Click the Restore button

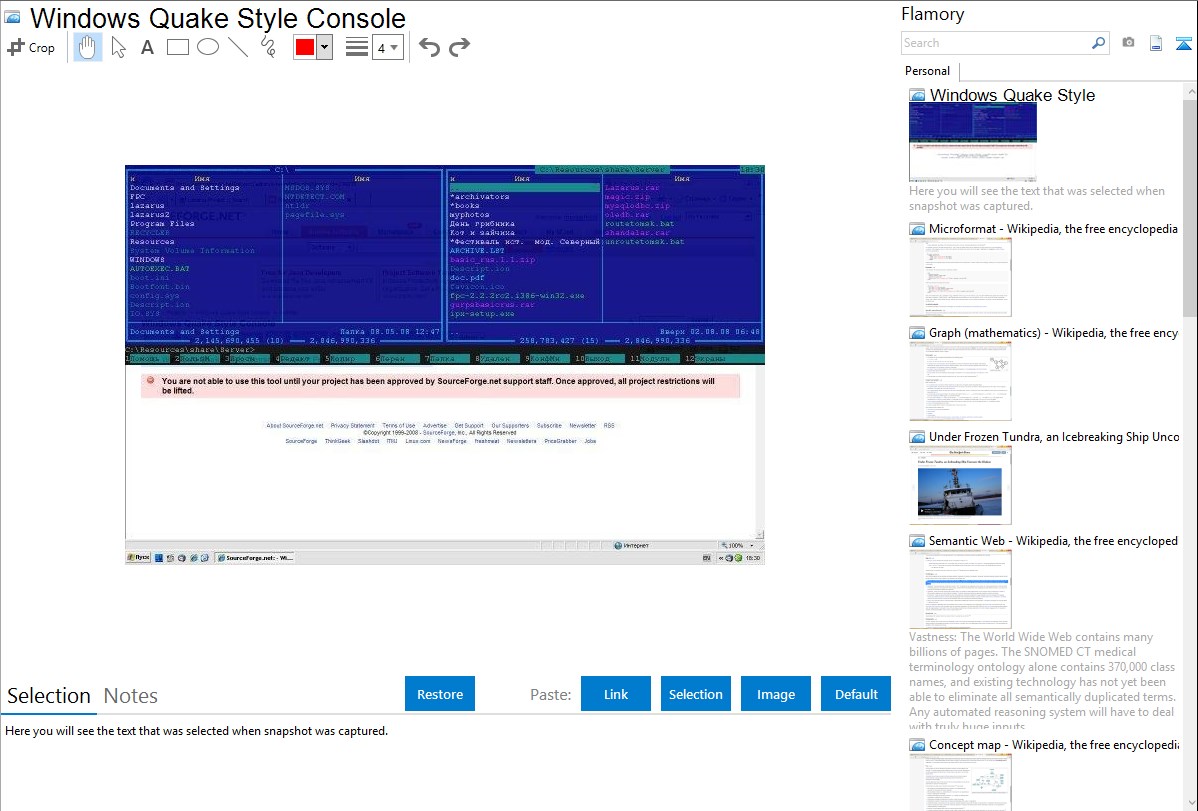[440, 694]
